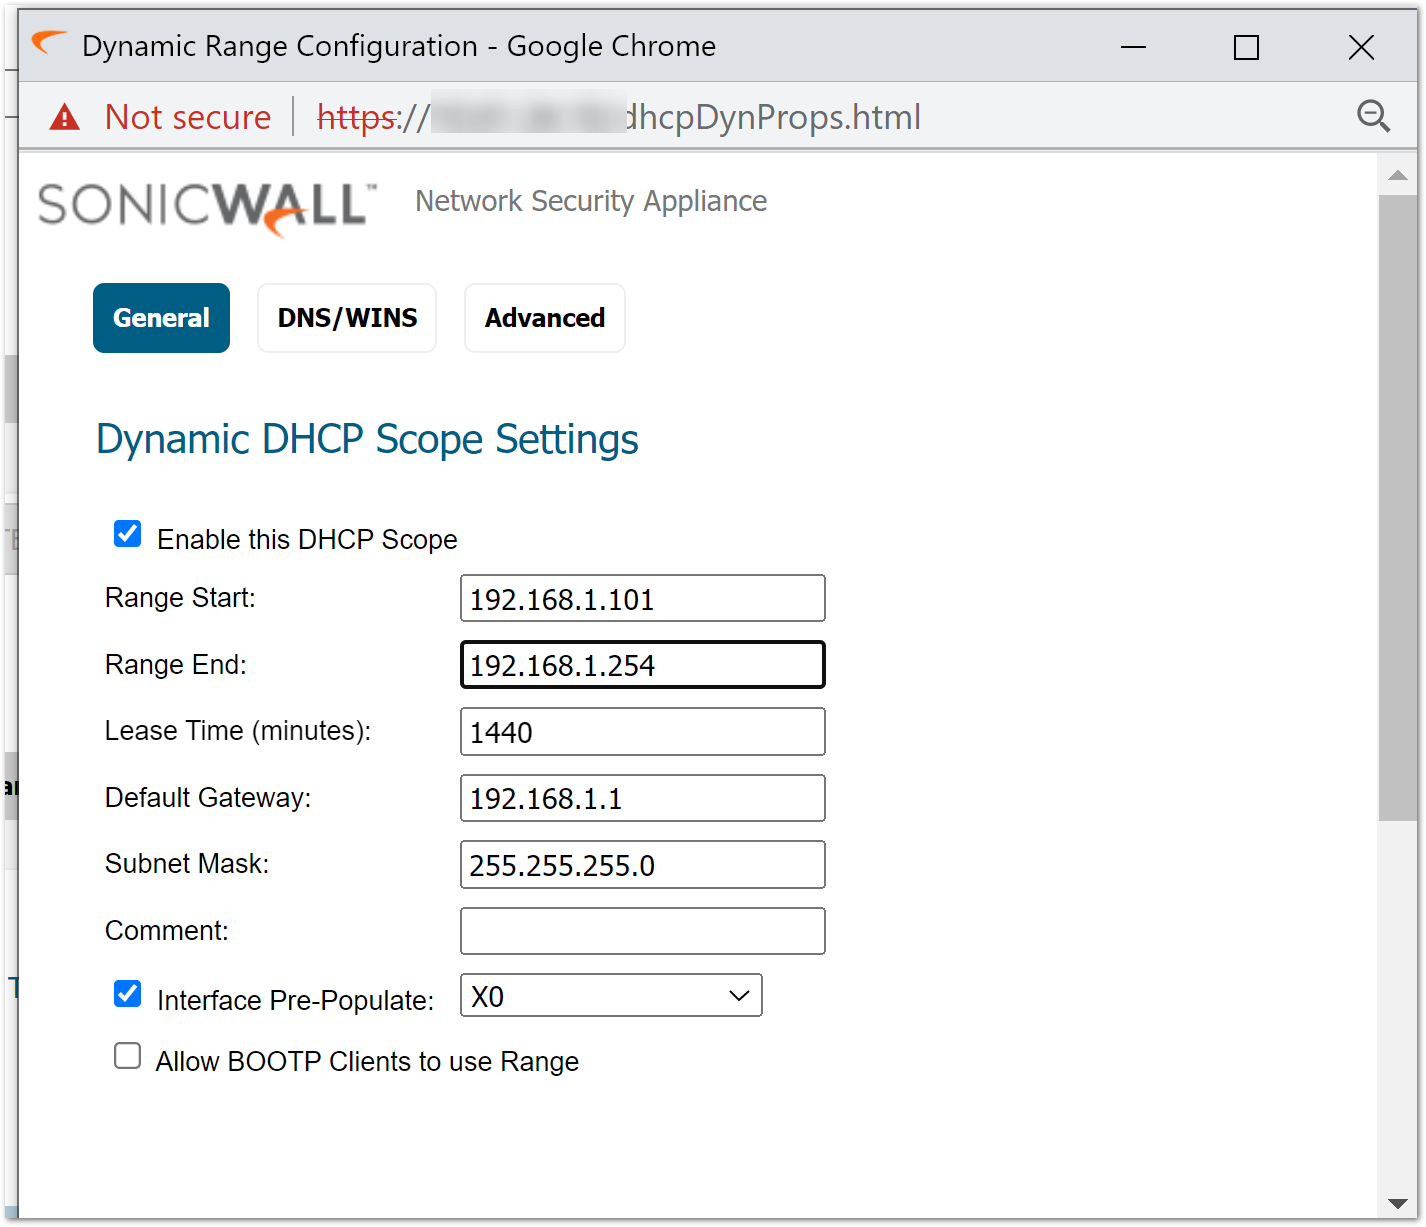This screenshot has height=1227, width=1426.
Task: Click the SonicWall favicon in title bar
Action: (49, 44)
